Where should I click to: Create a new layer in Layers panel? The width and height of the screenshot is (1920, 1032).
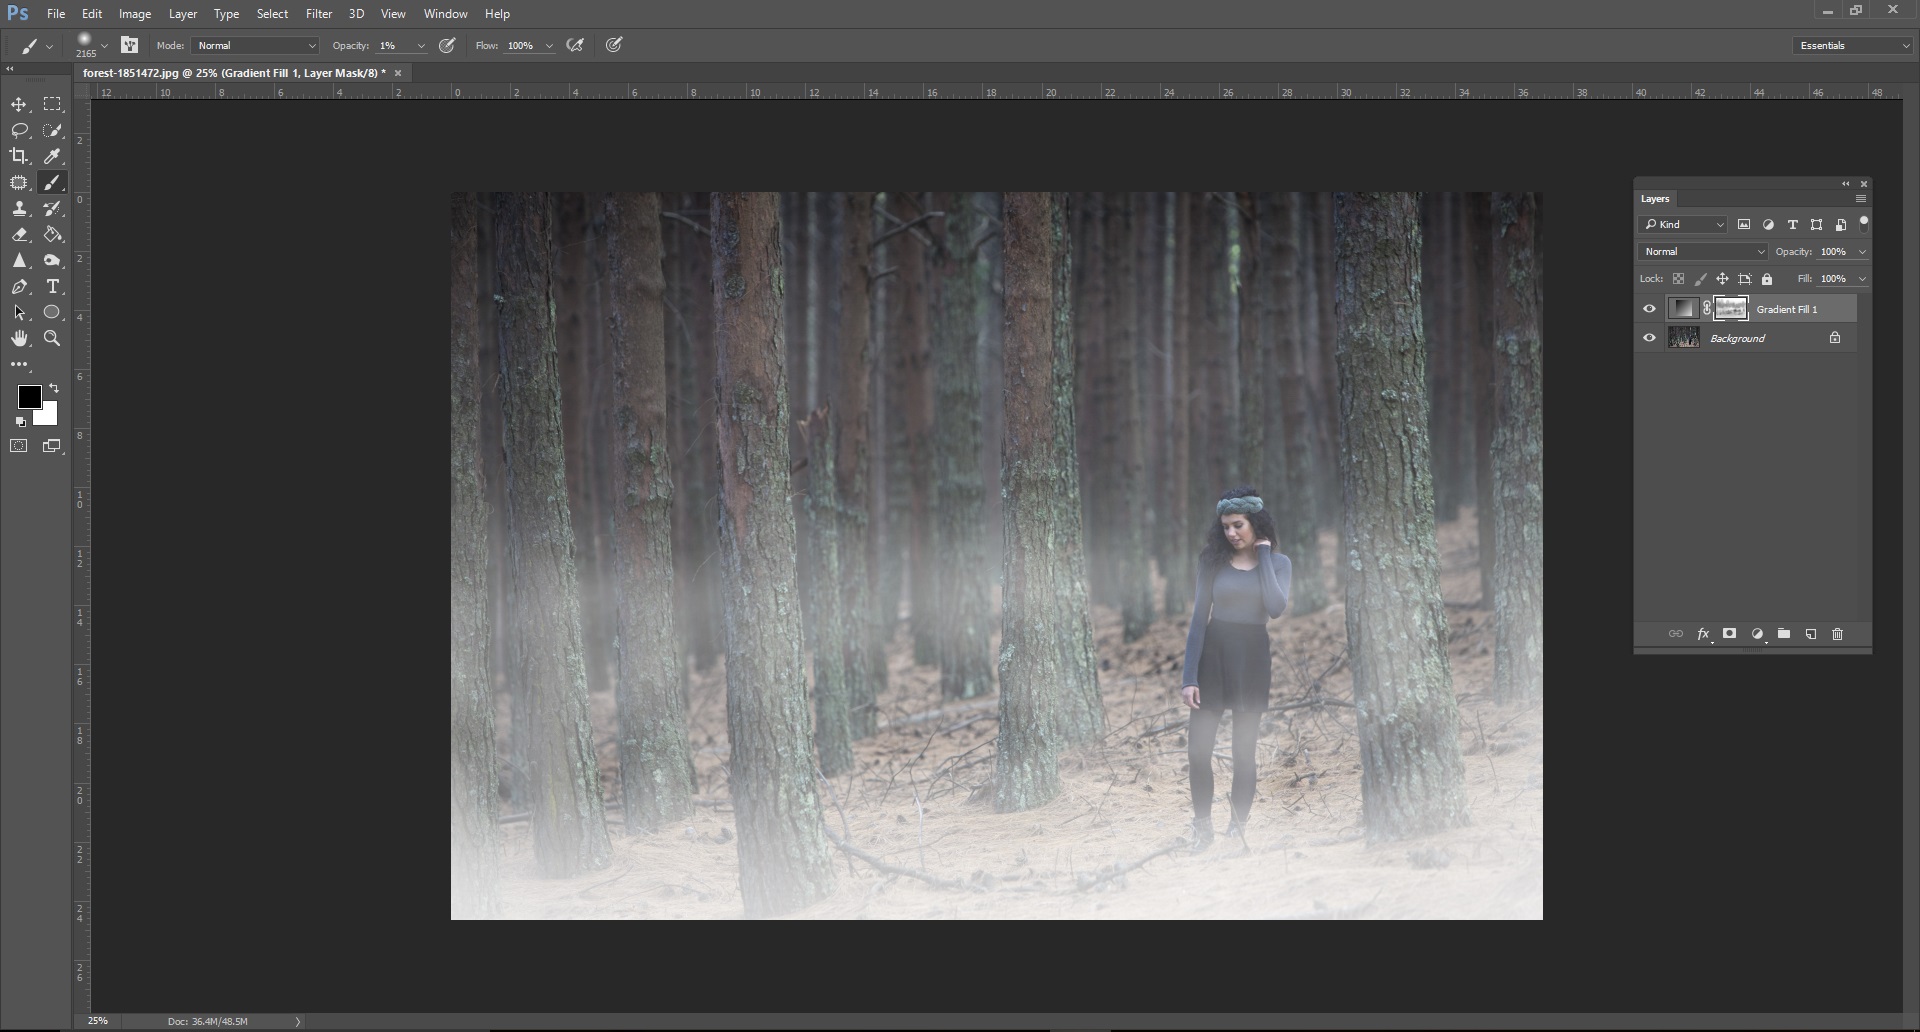pyautogui.click(x=1810, y=633)
